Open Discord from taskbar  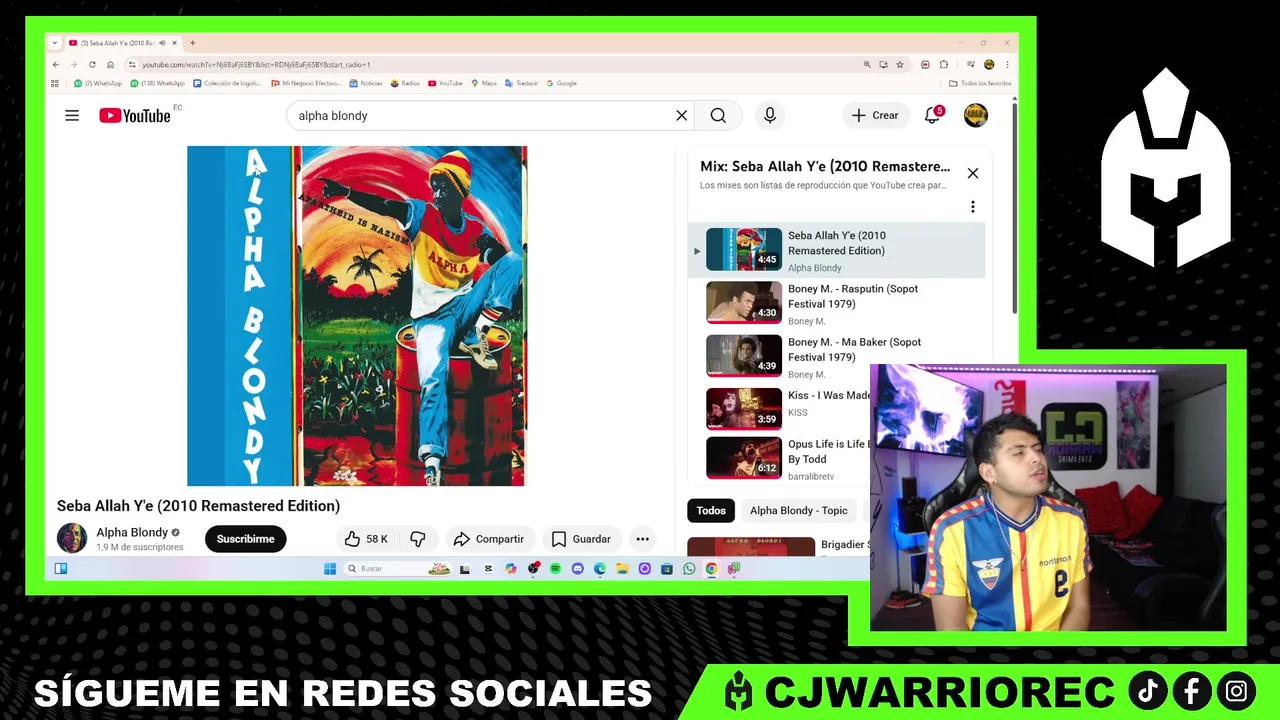point(578,569)
